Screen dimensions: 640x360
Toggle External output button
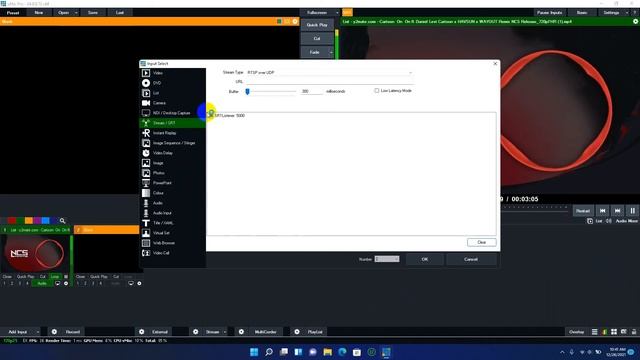pyautogui.click(x=160, y=332)
